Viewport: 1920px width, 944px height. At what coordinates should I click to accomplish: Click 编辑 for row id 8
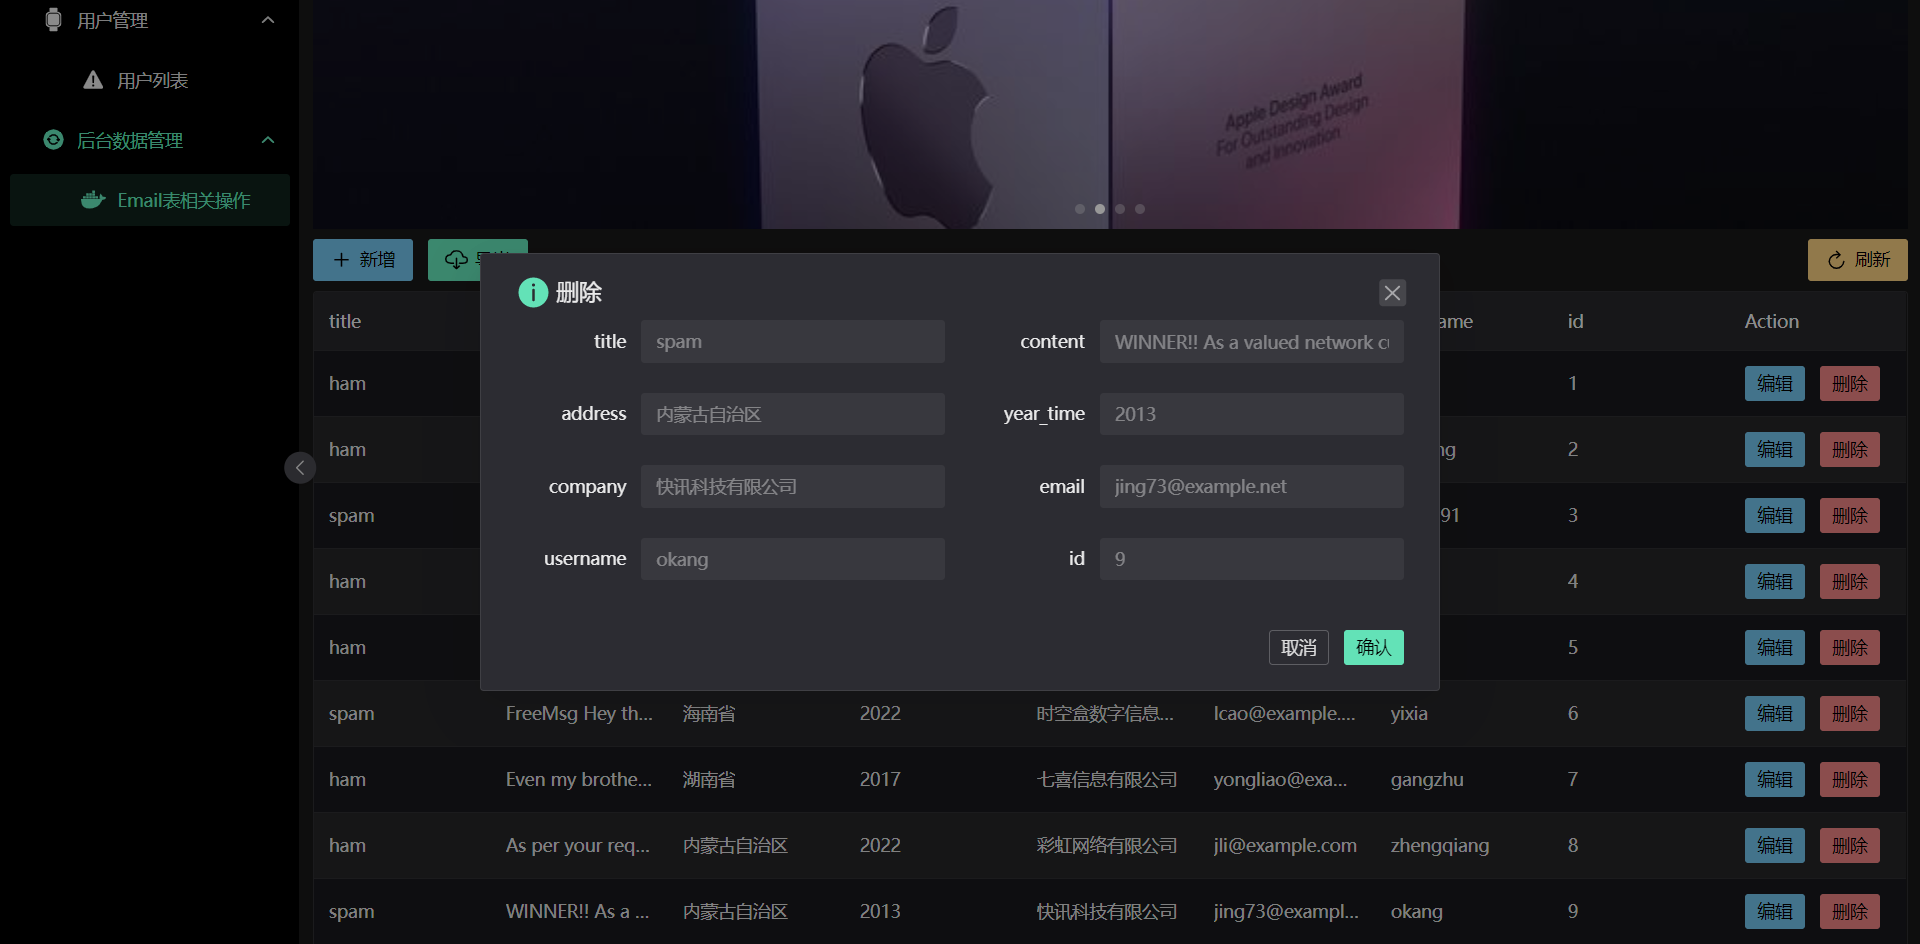[1775, 846]
